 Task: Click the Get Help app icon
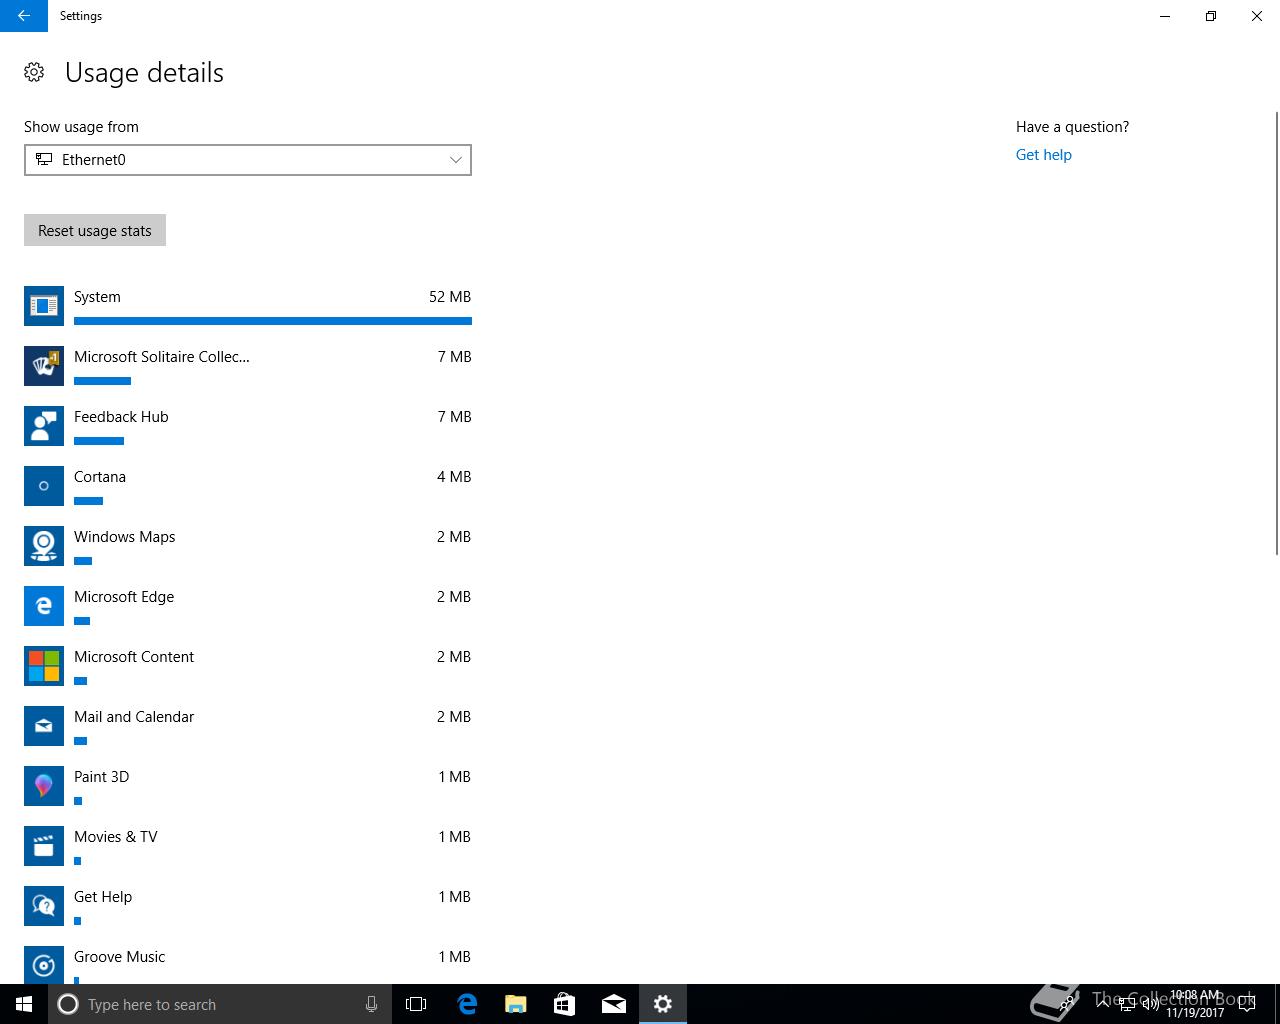click(44, 906)
